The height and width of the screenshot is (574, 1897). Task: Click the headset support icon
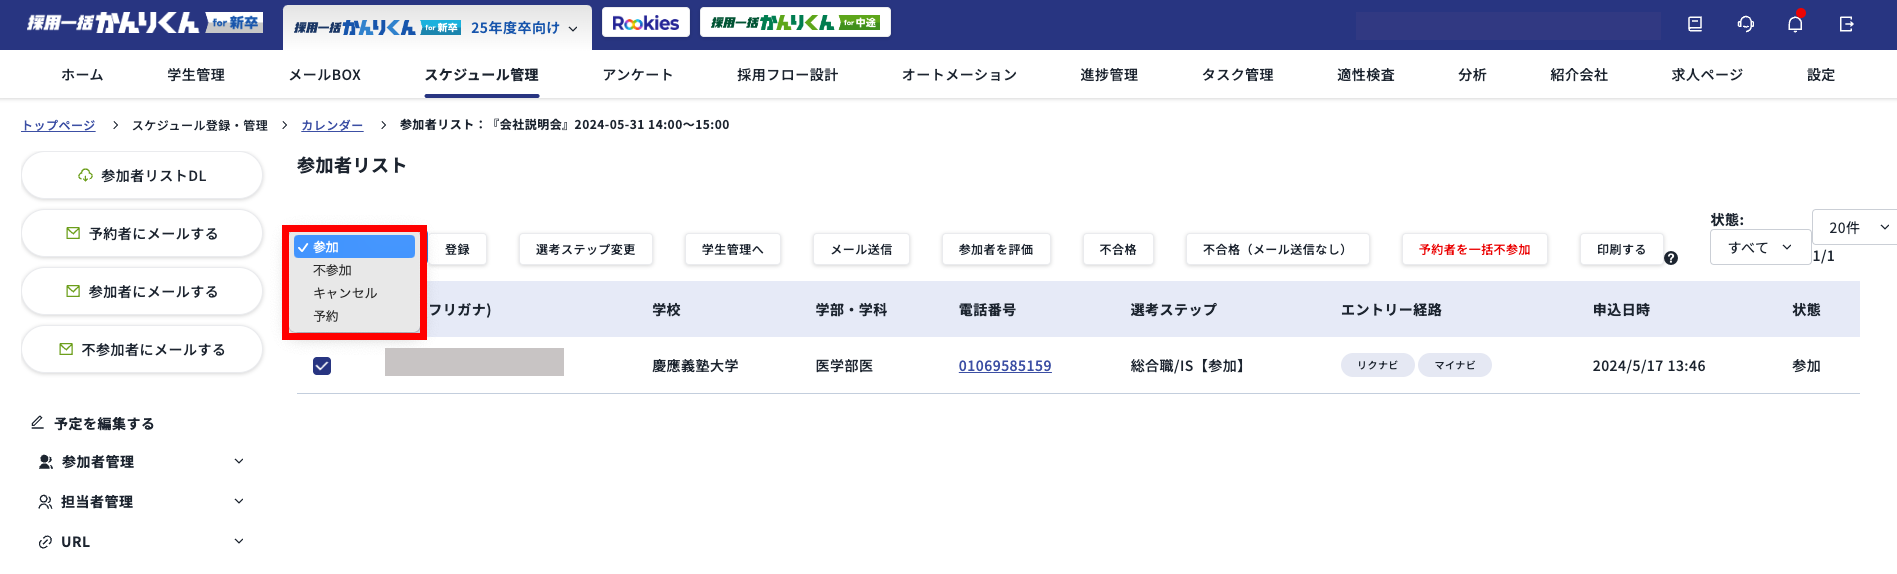click(x=1746, y=24)
